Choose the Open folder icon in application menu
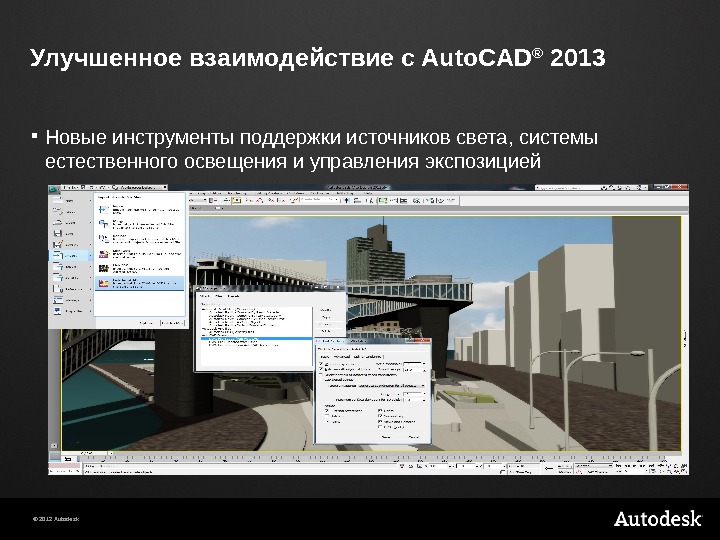Image resolution: width=720 pixels, height=540 pixels. tap(57, 222)
